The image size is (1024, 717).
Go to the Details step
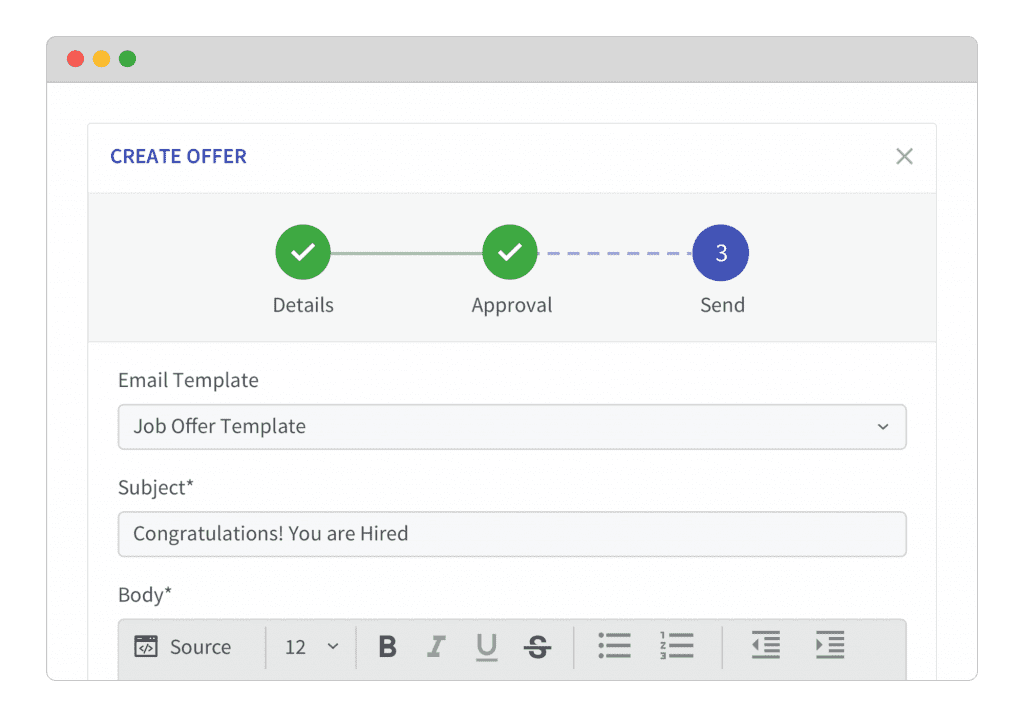coord(303,254)
